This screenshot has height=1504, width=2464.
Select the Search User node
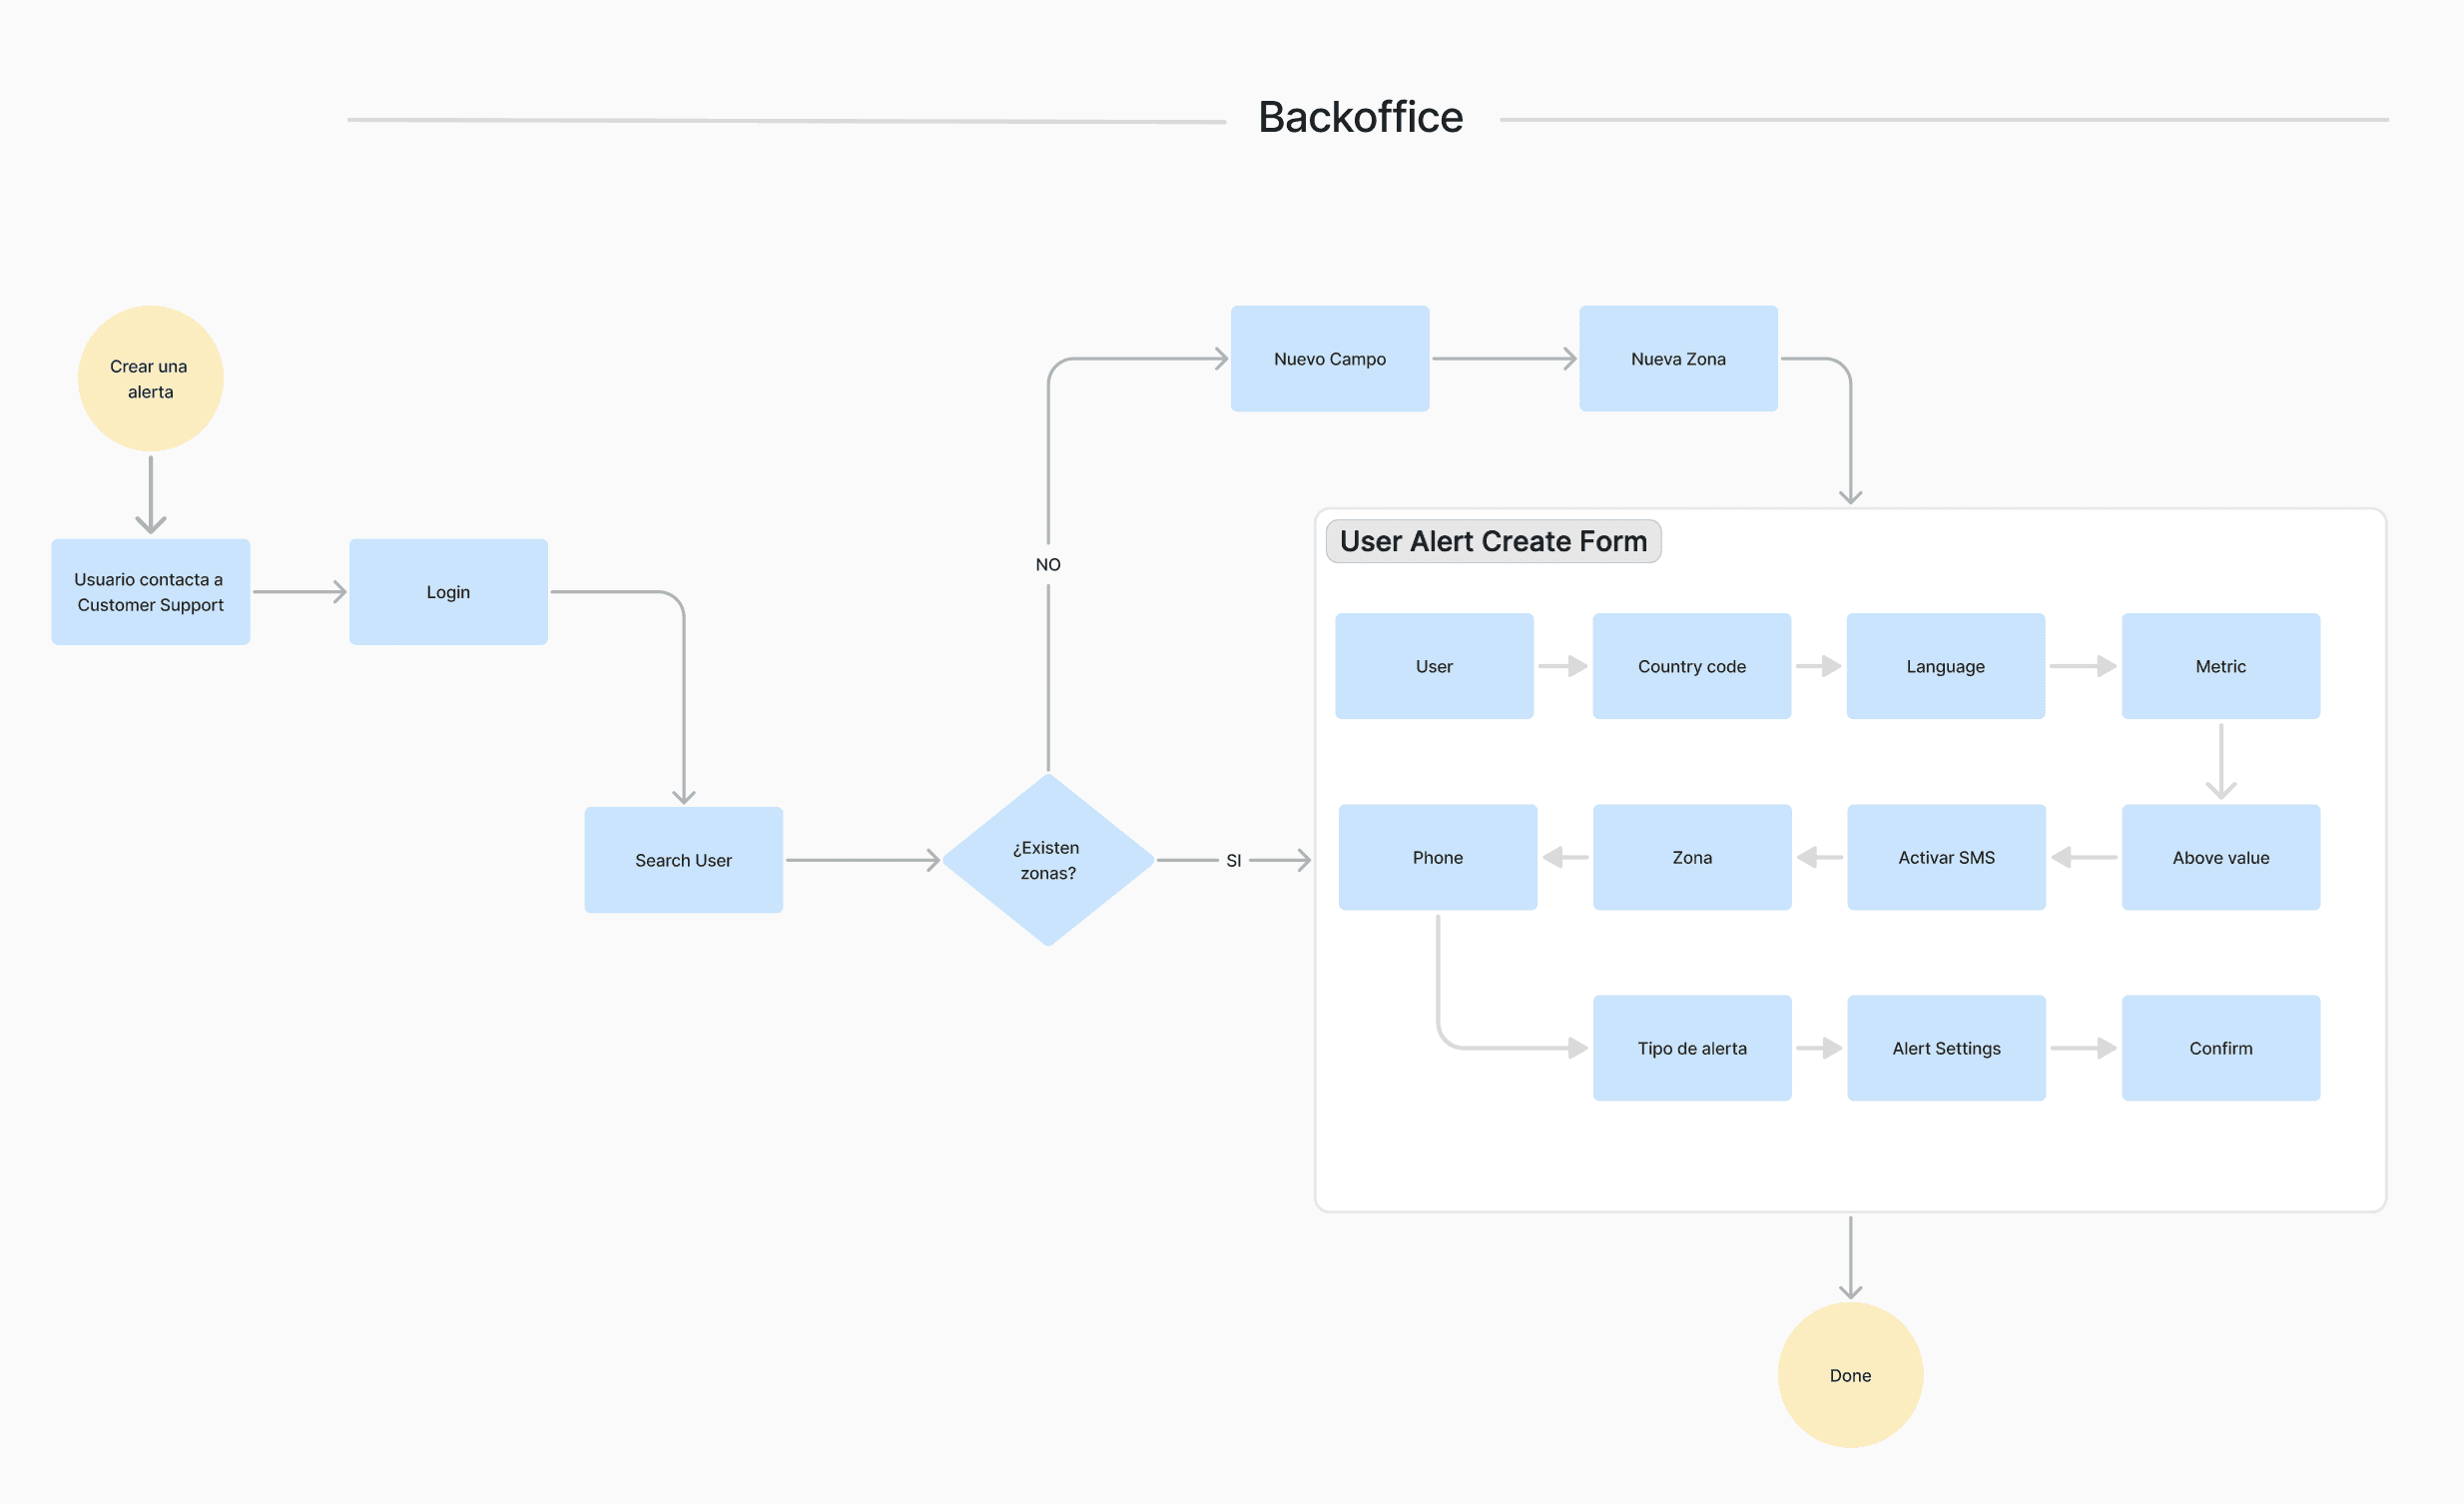pyautogui.click(x=683, y=860)
